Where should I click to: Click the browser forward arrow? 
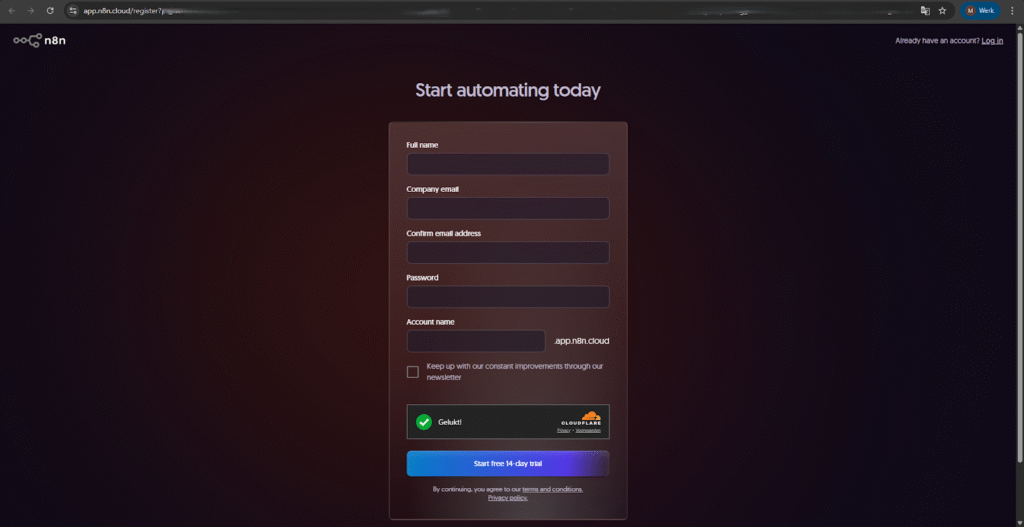point(31,10)
